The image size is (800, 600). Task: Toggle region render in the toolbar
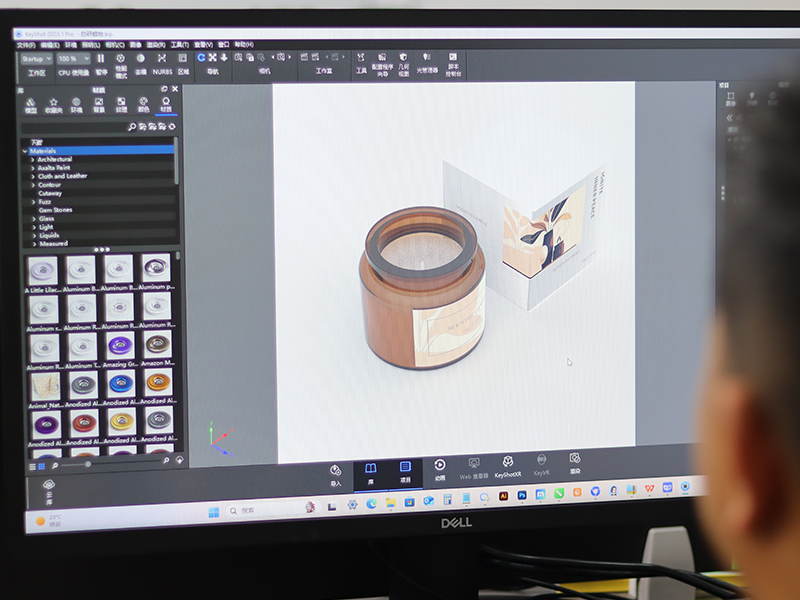[183, 64]
